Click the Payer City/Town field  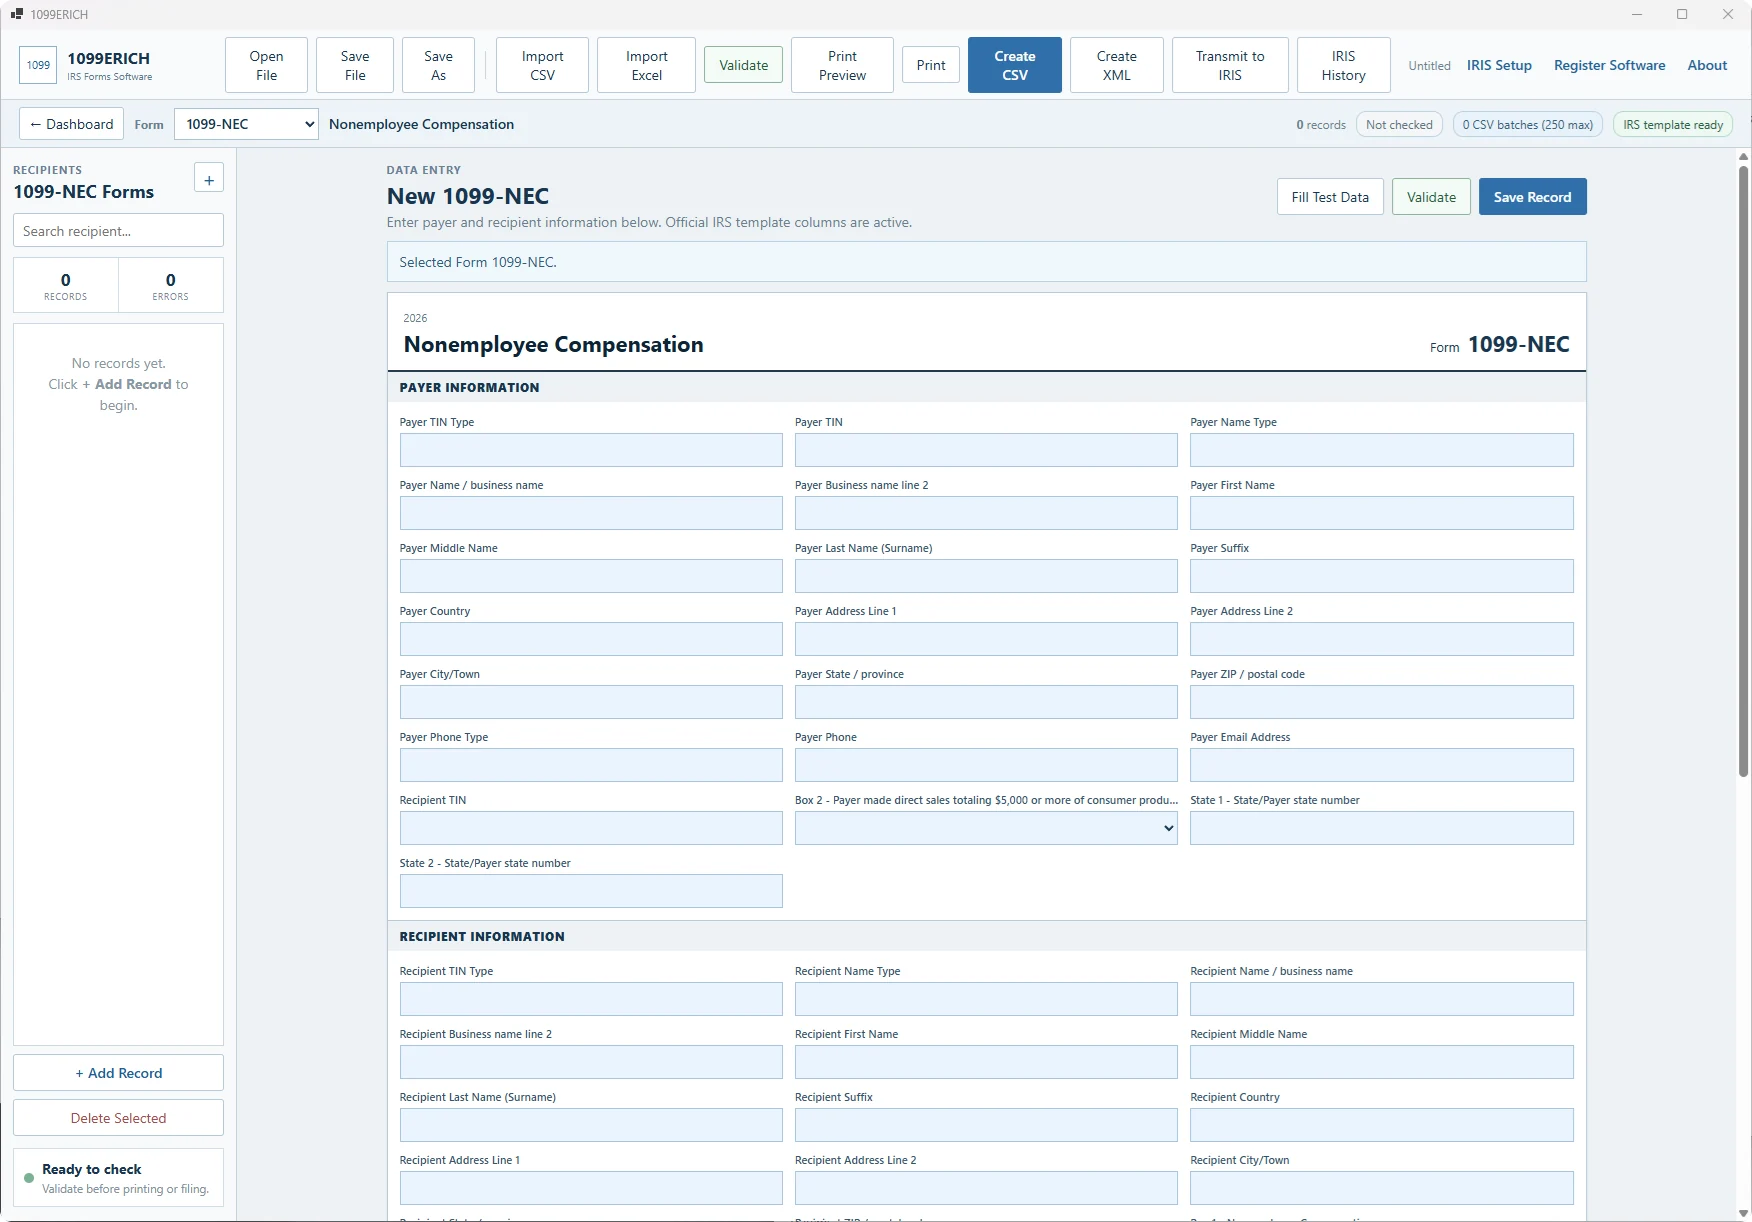click(591, 702)
